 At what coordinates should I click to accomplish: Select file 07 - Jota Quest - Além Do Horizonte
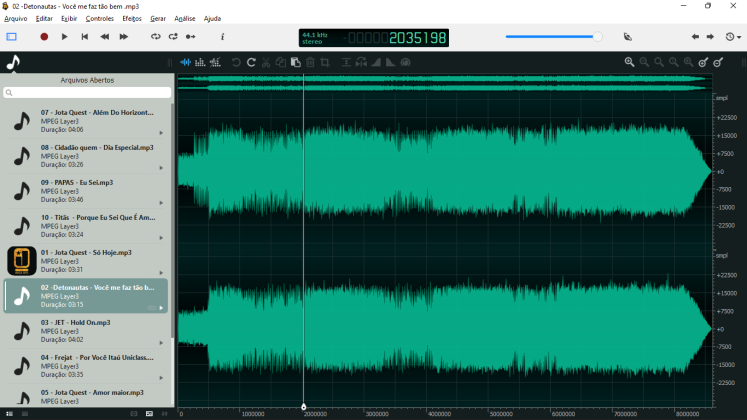[86, 121]
